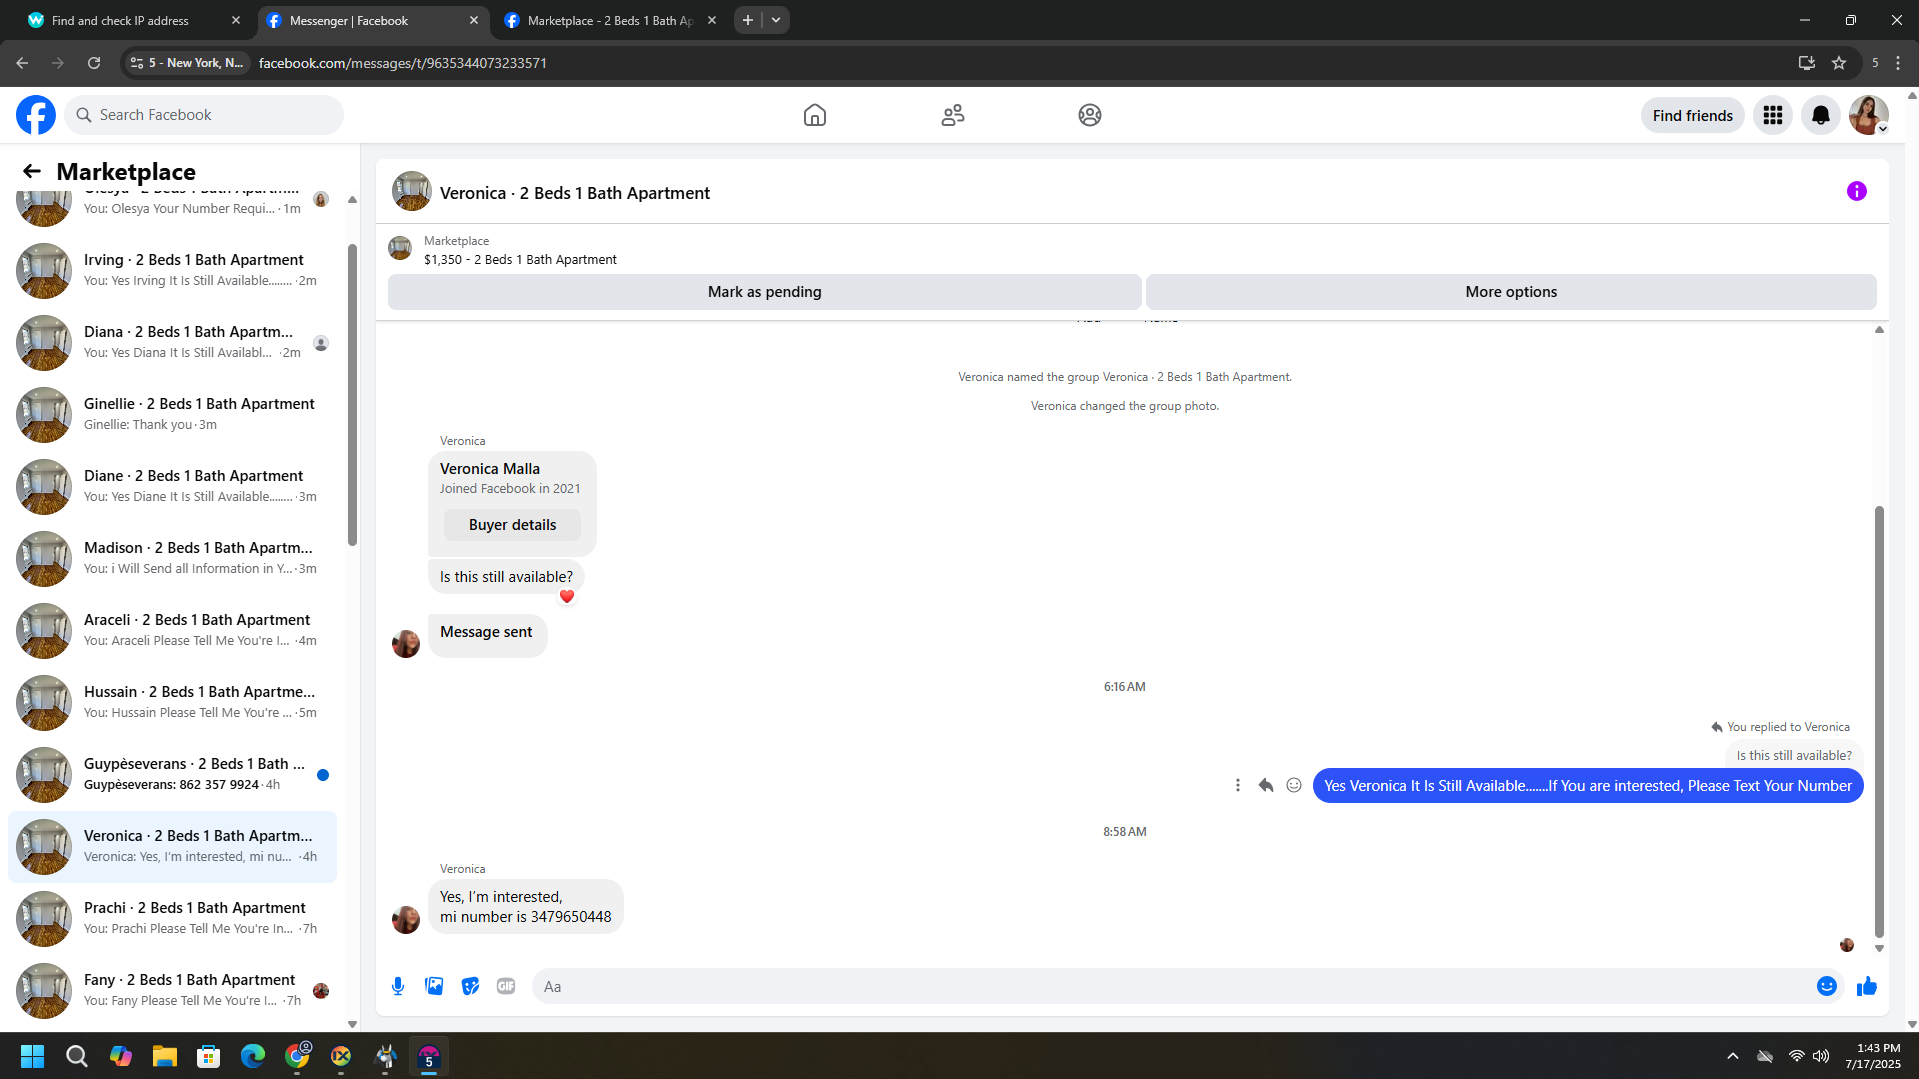Open the Microsoft Store from the taskbar
Viewport: 1919px width, 1079px height.
209,1056
